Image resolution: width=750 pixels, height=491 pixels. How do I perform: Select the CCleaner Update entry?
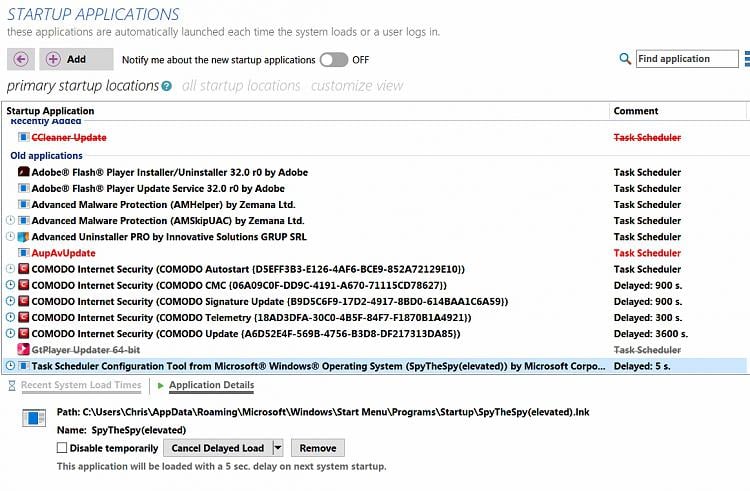tap(69, 137)
